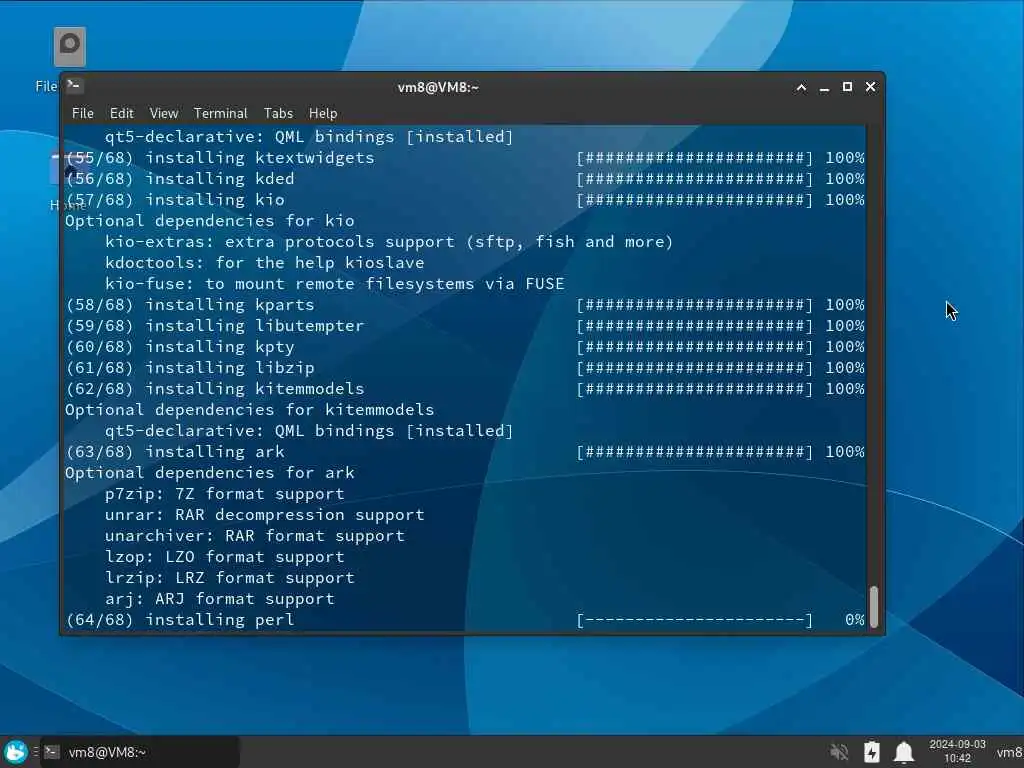Click the line 'lrzip: LRZ format support'
The width and height of the screenshot is (1024, 768).
tap(230, 578)
